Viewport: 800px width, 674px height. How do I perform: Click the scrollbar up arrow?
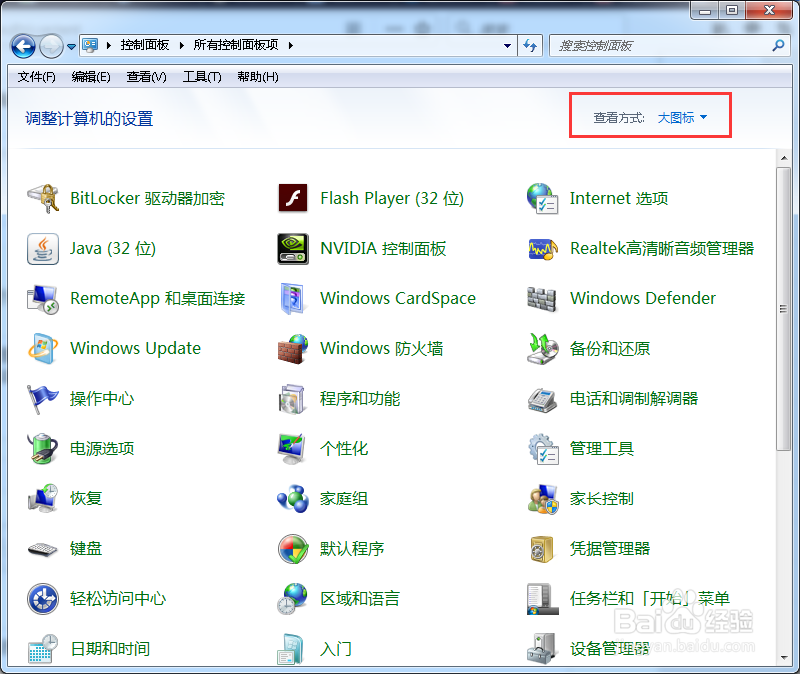[x=784, y=158]
